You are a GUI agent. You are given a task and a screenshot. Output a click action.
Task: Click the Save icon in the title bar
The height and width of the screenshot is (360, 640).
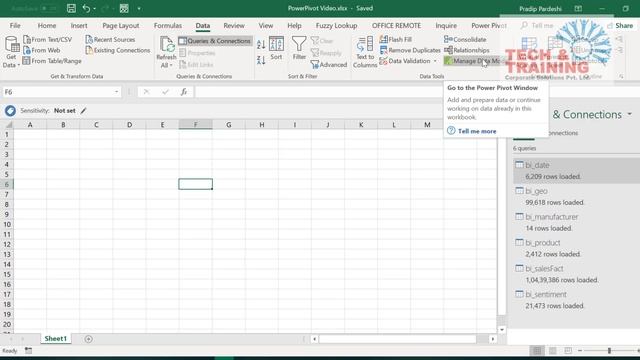(71, 8)
